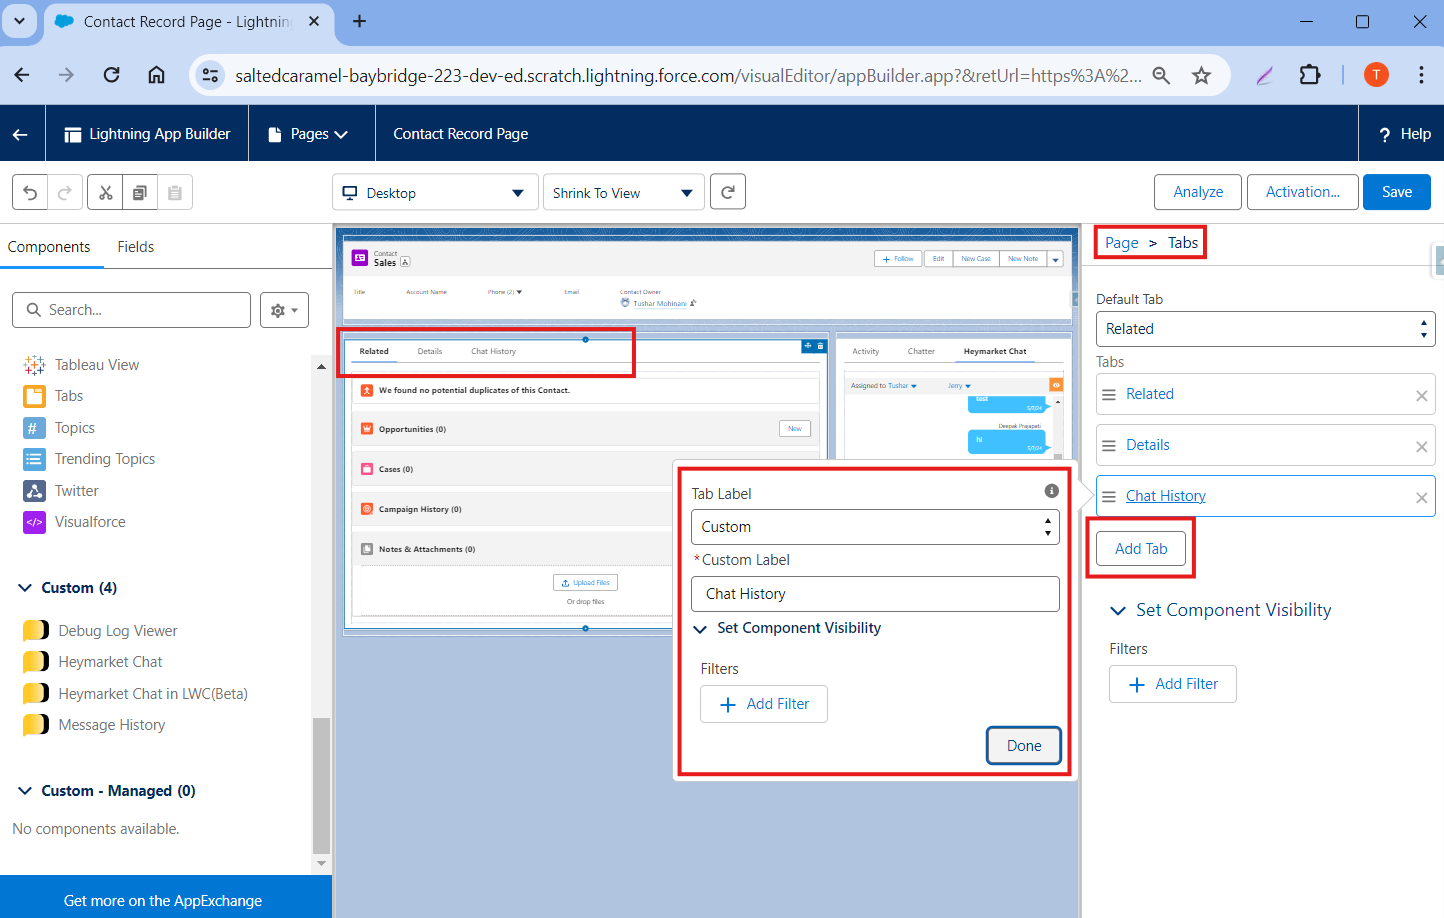Select Debug Log Viewer custom component
1444x918 pixels.
tap(100, 630)
